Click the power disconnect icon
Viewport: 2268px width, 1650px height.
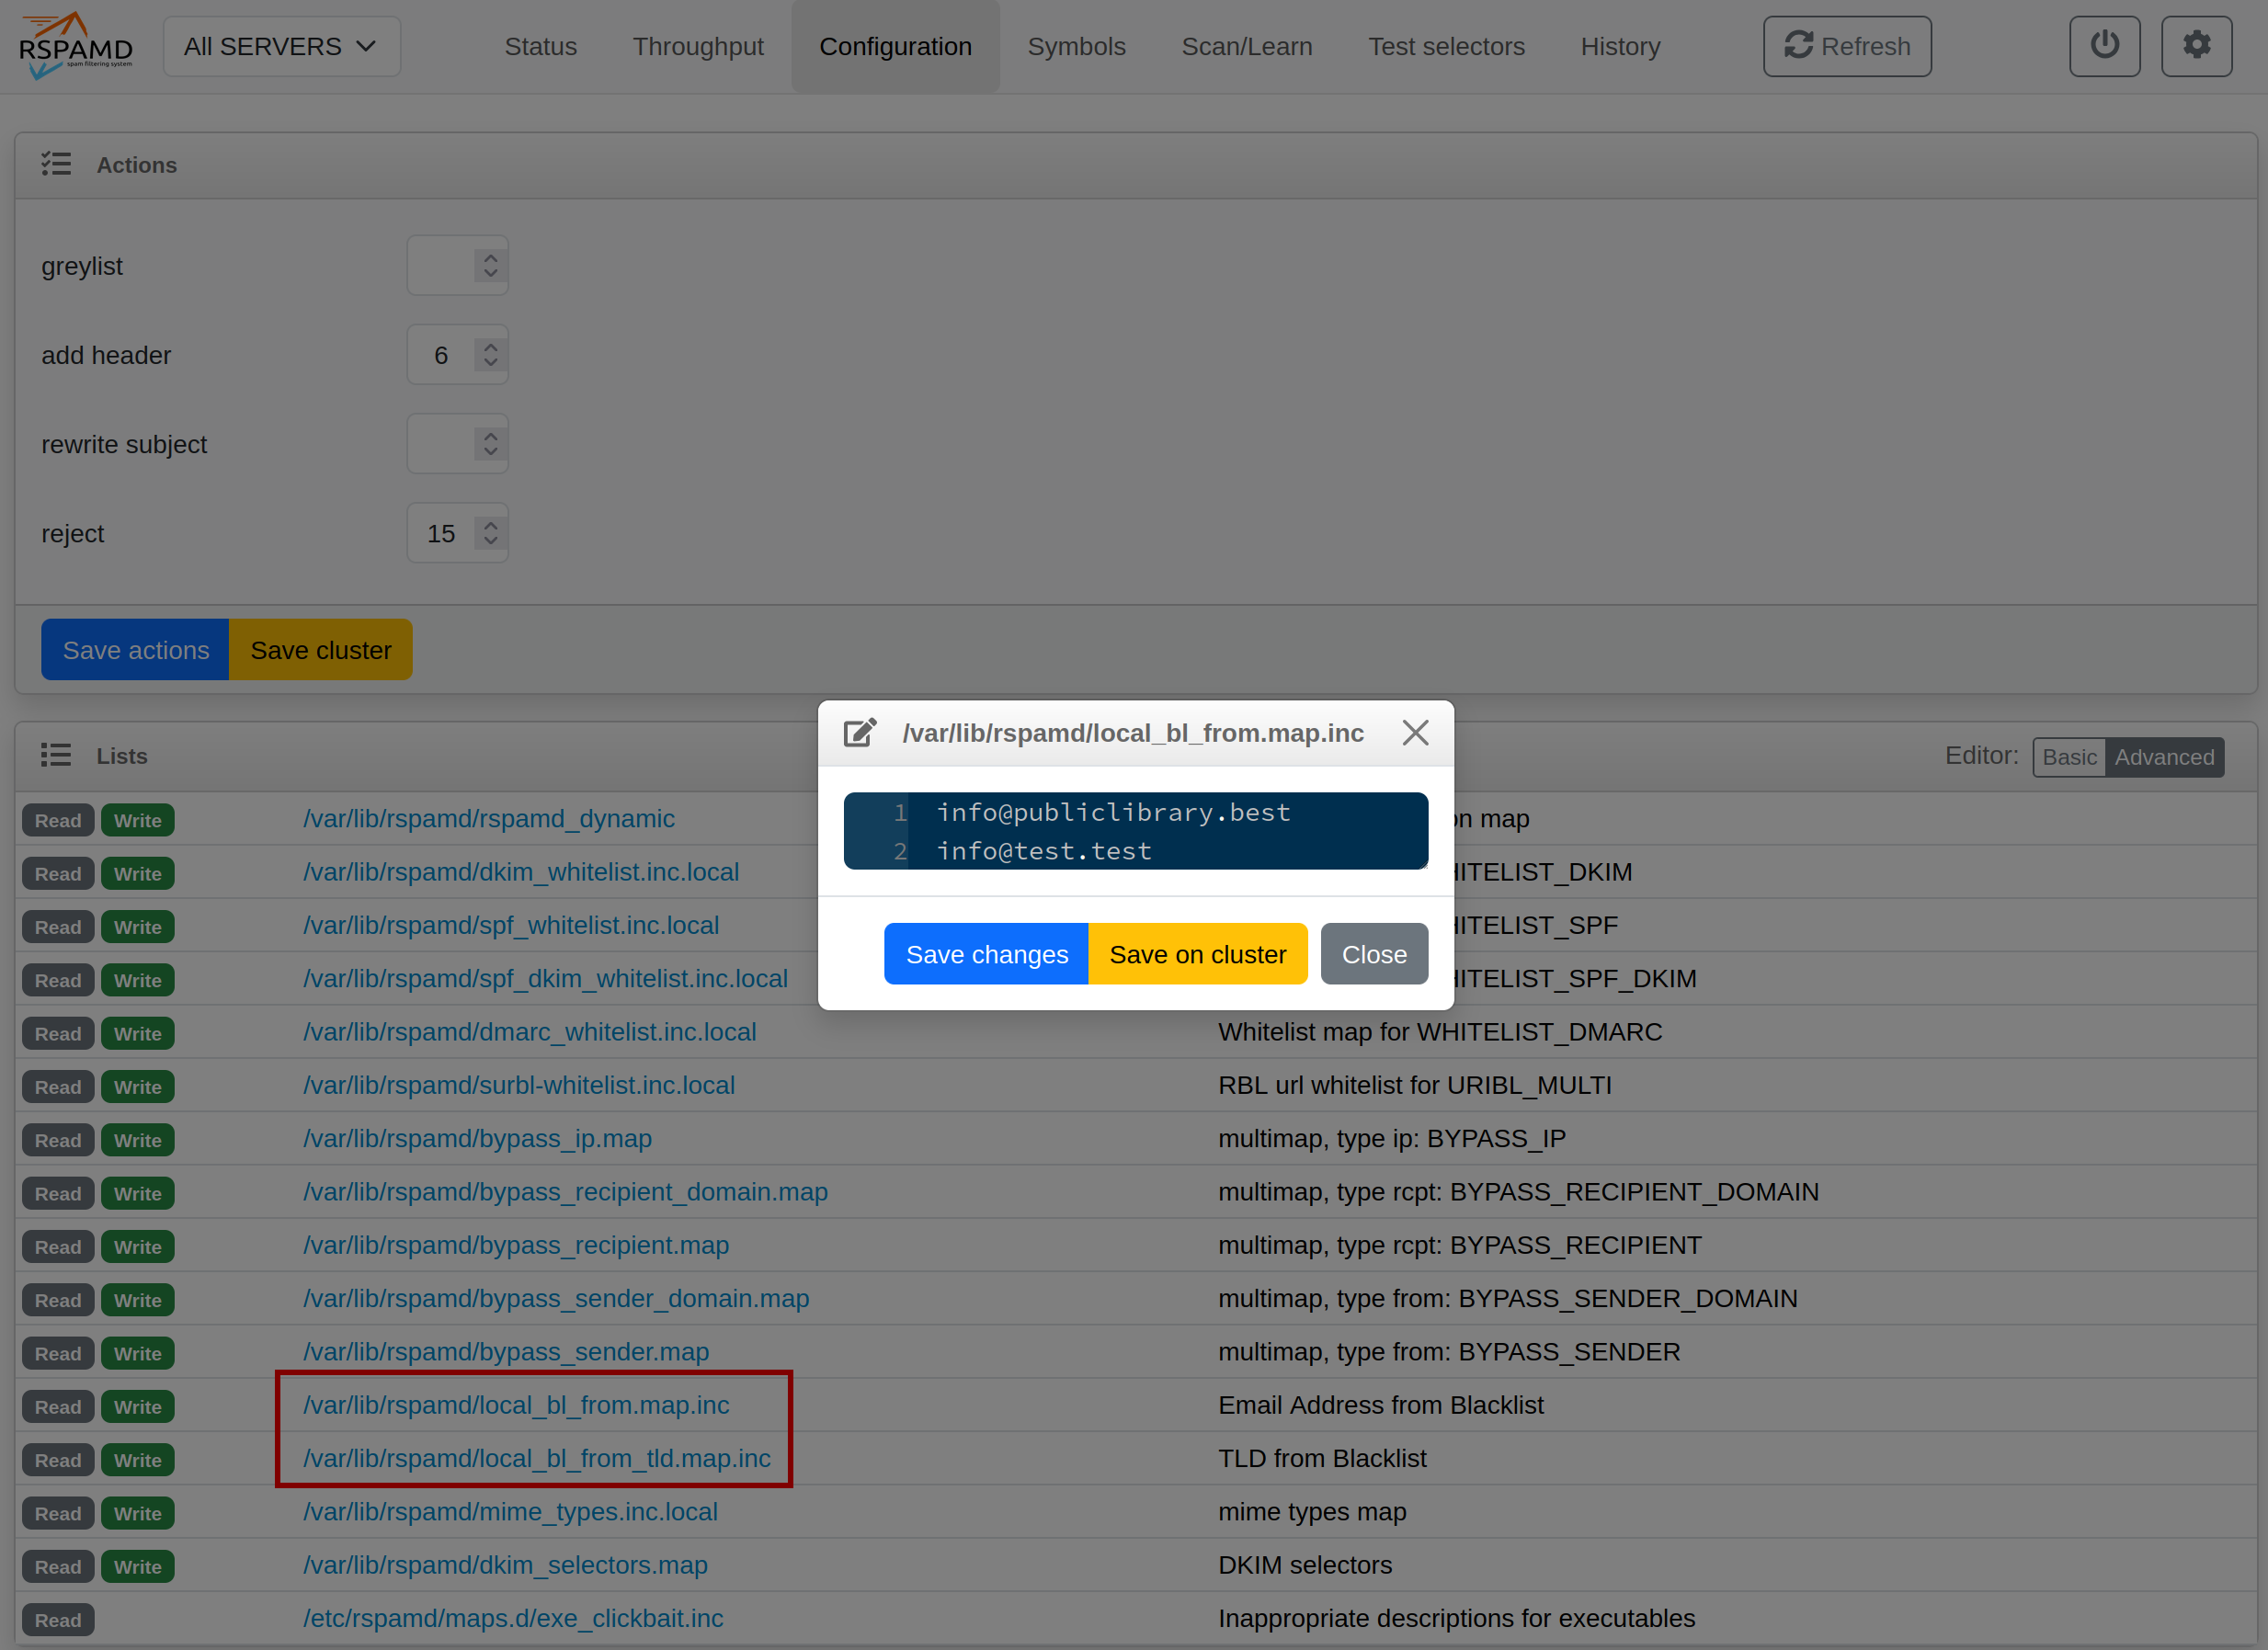[2104, 46]
